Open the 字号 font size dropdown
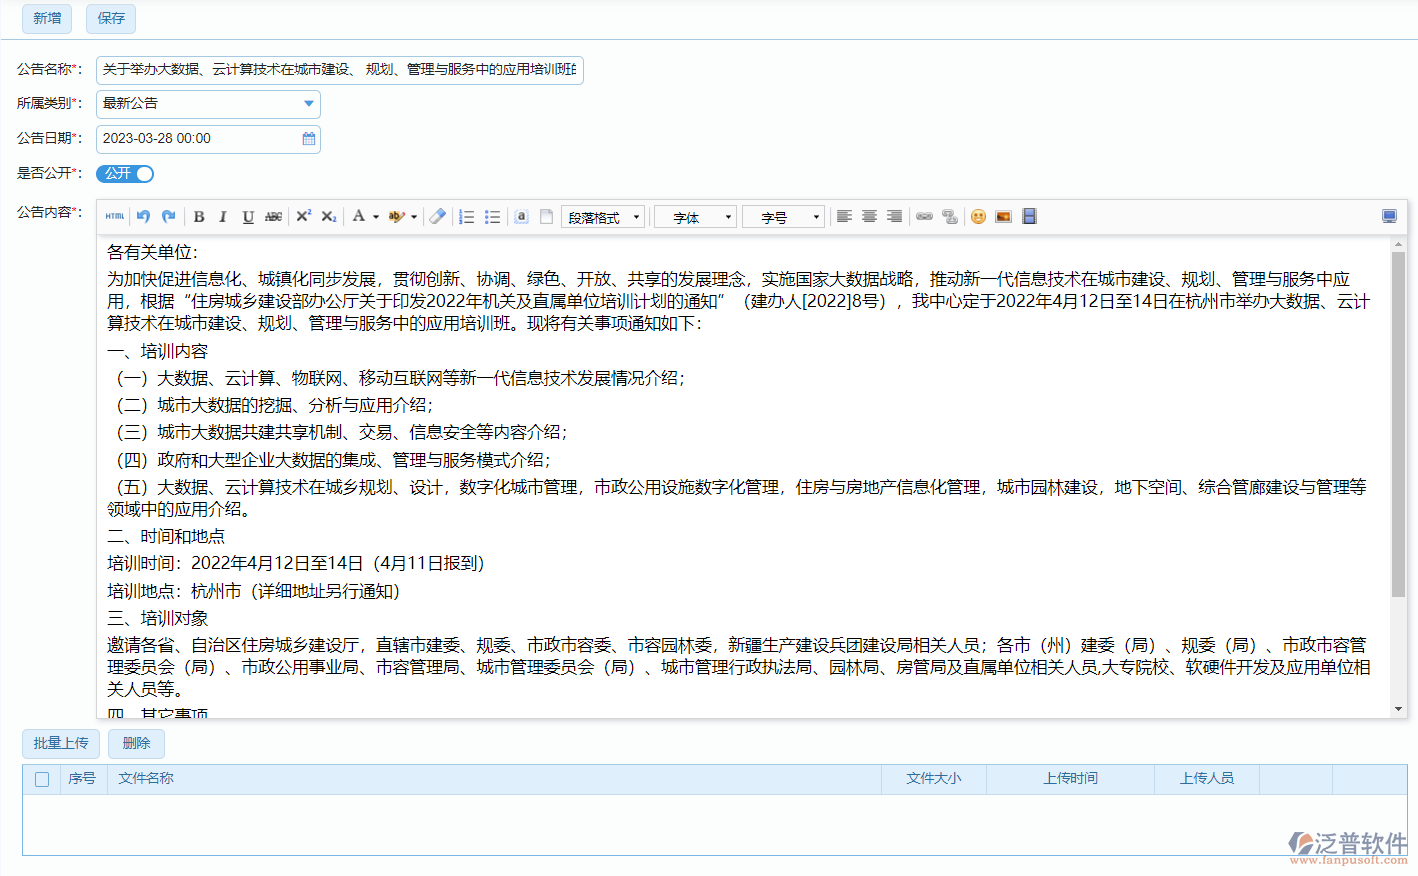 pyautogui.click(x=783, y=217)
